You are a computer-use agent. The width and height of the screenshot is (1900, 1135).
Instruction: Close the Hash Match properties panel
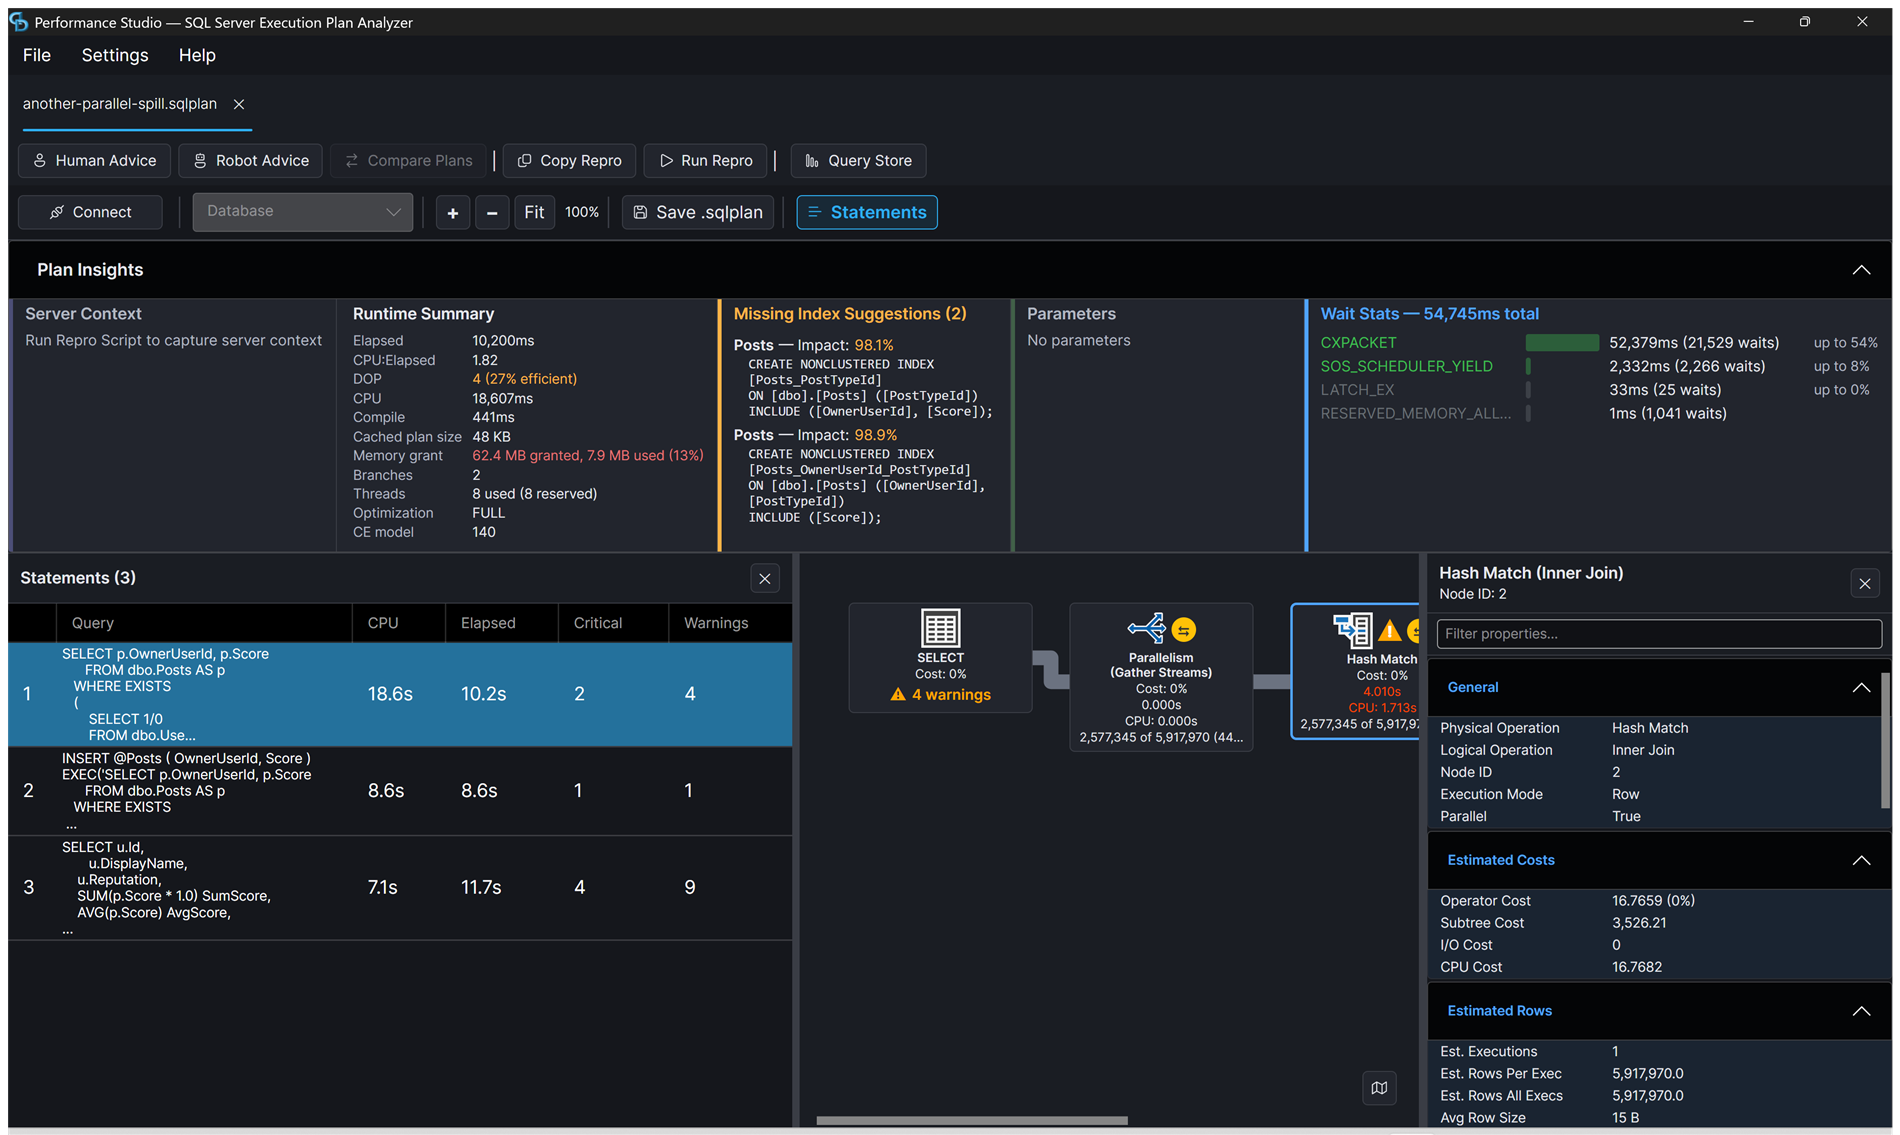1865,584
